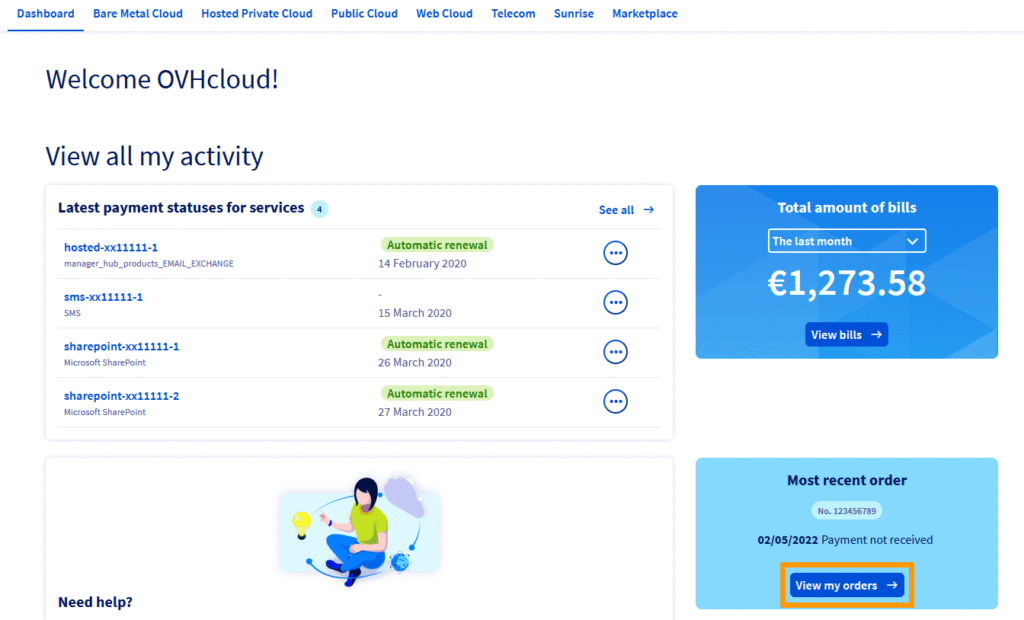Open the Hosted Private Cloud tab
1024x620 pixels.
tap(257, 14)
